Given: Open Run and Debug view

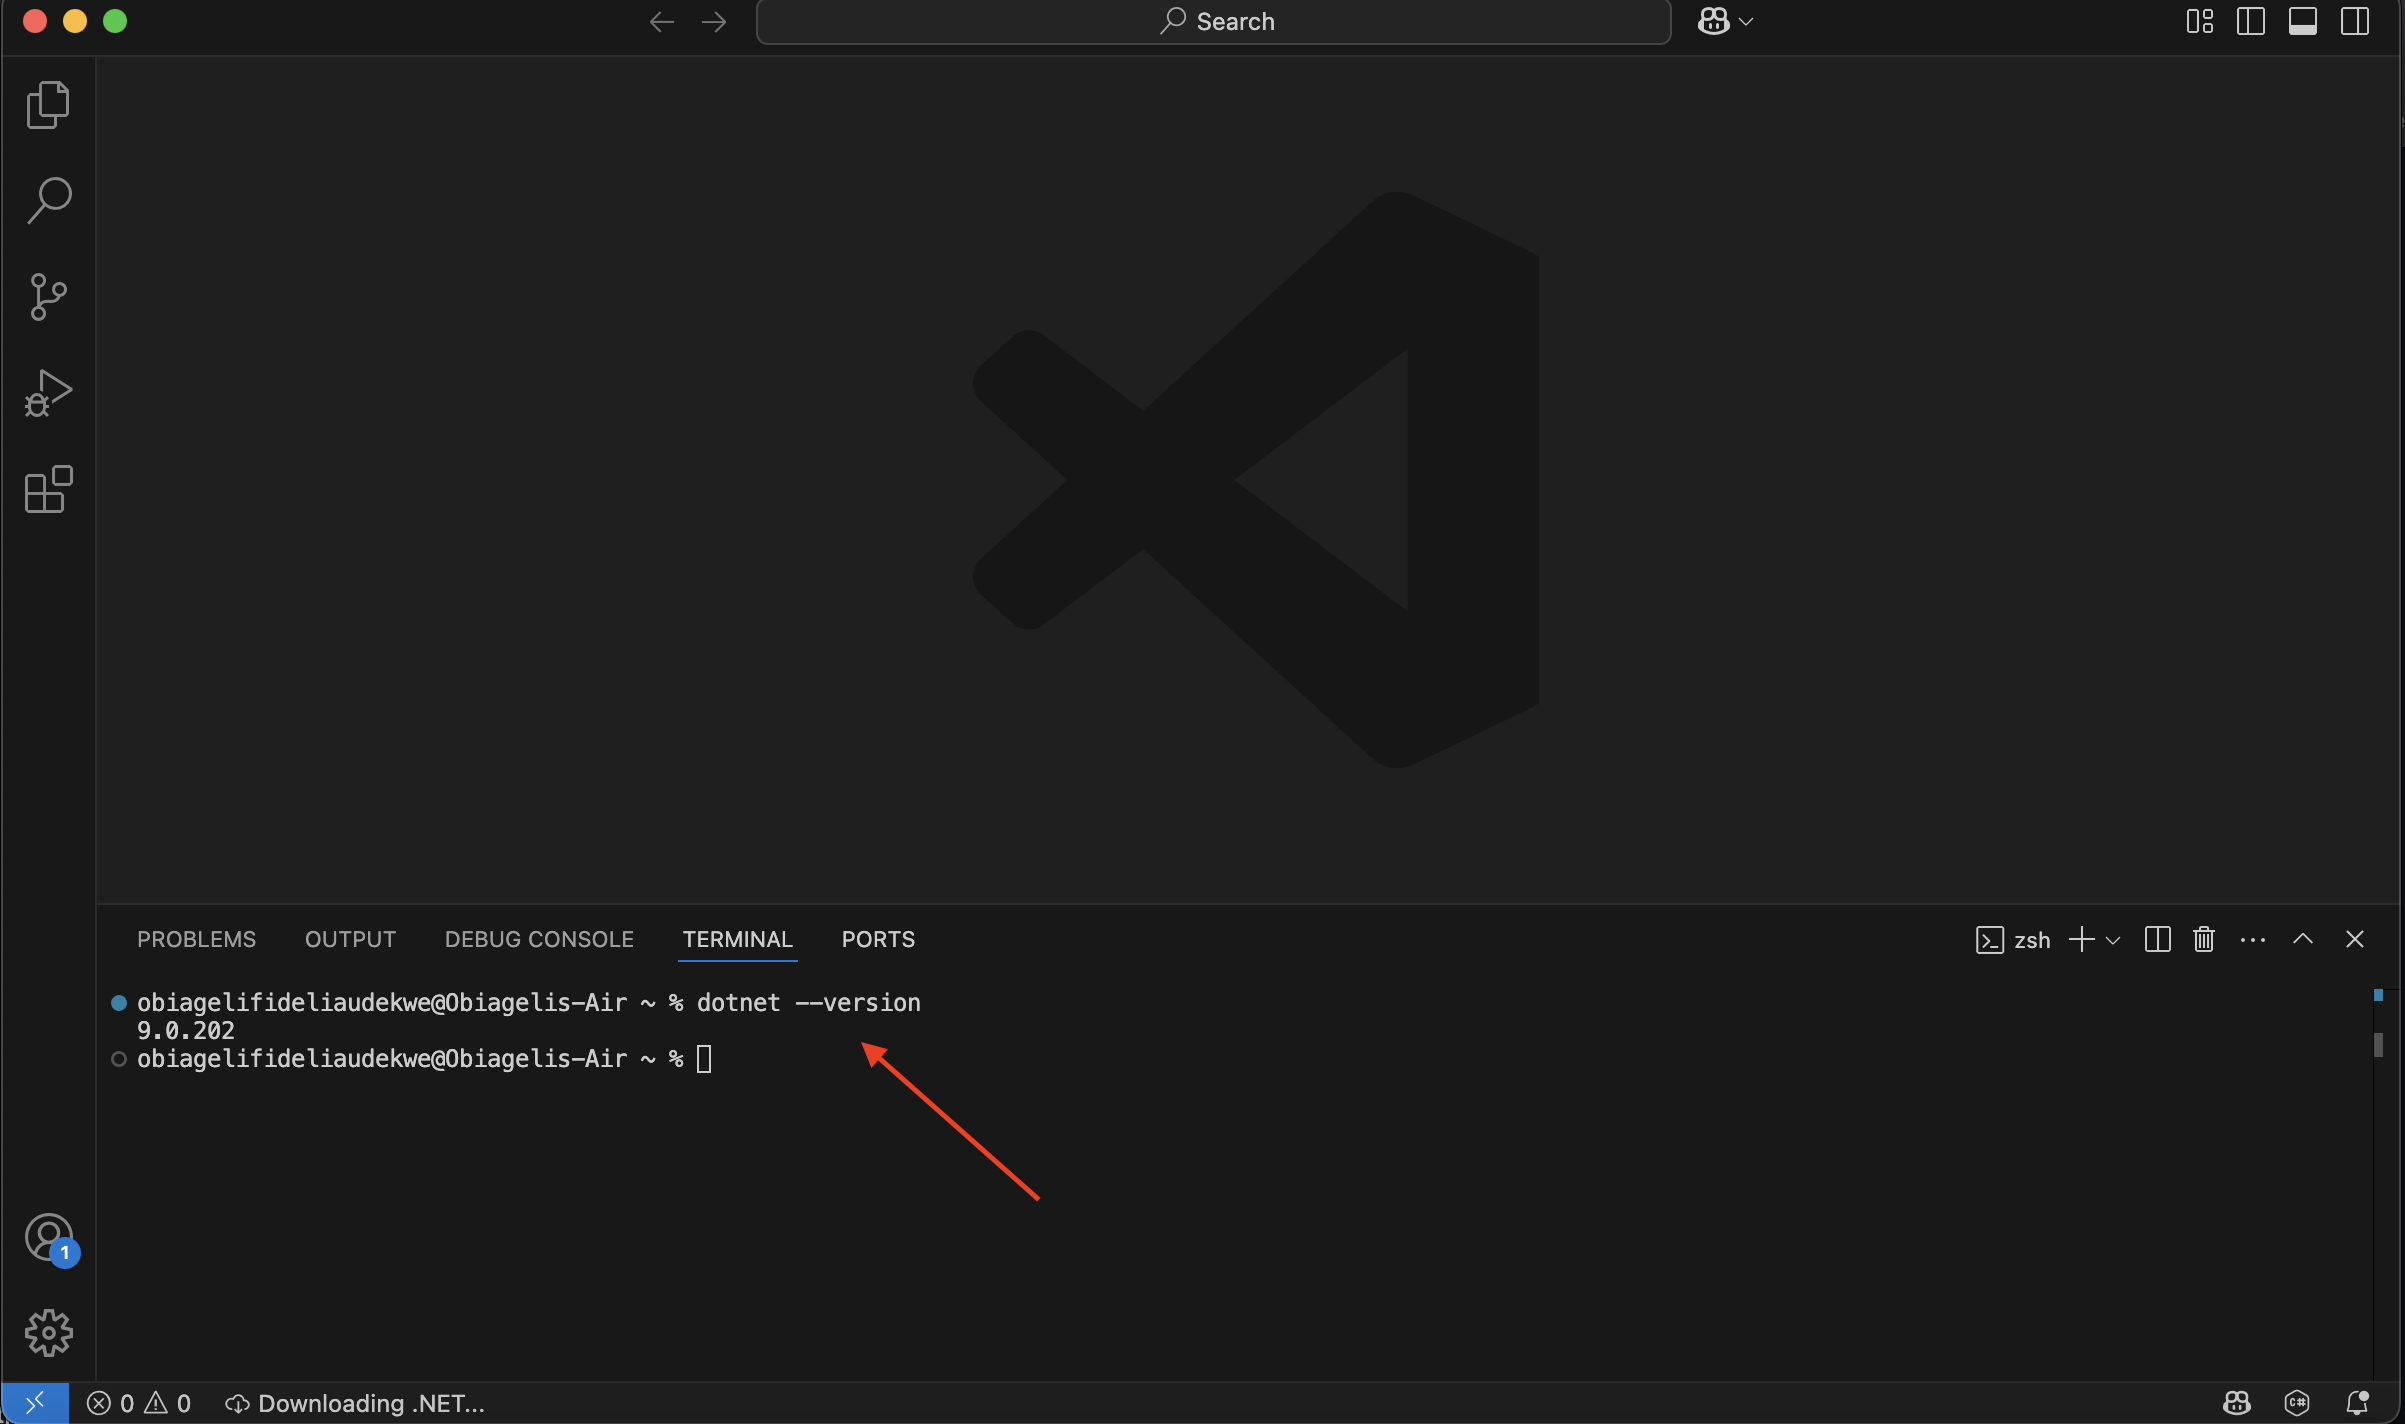Looking at the screenshot, I should click(48, 393).
